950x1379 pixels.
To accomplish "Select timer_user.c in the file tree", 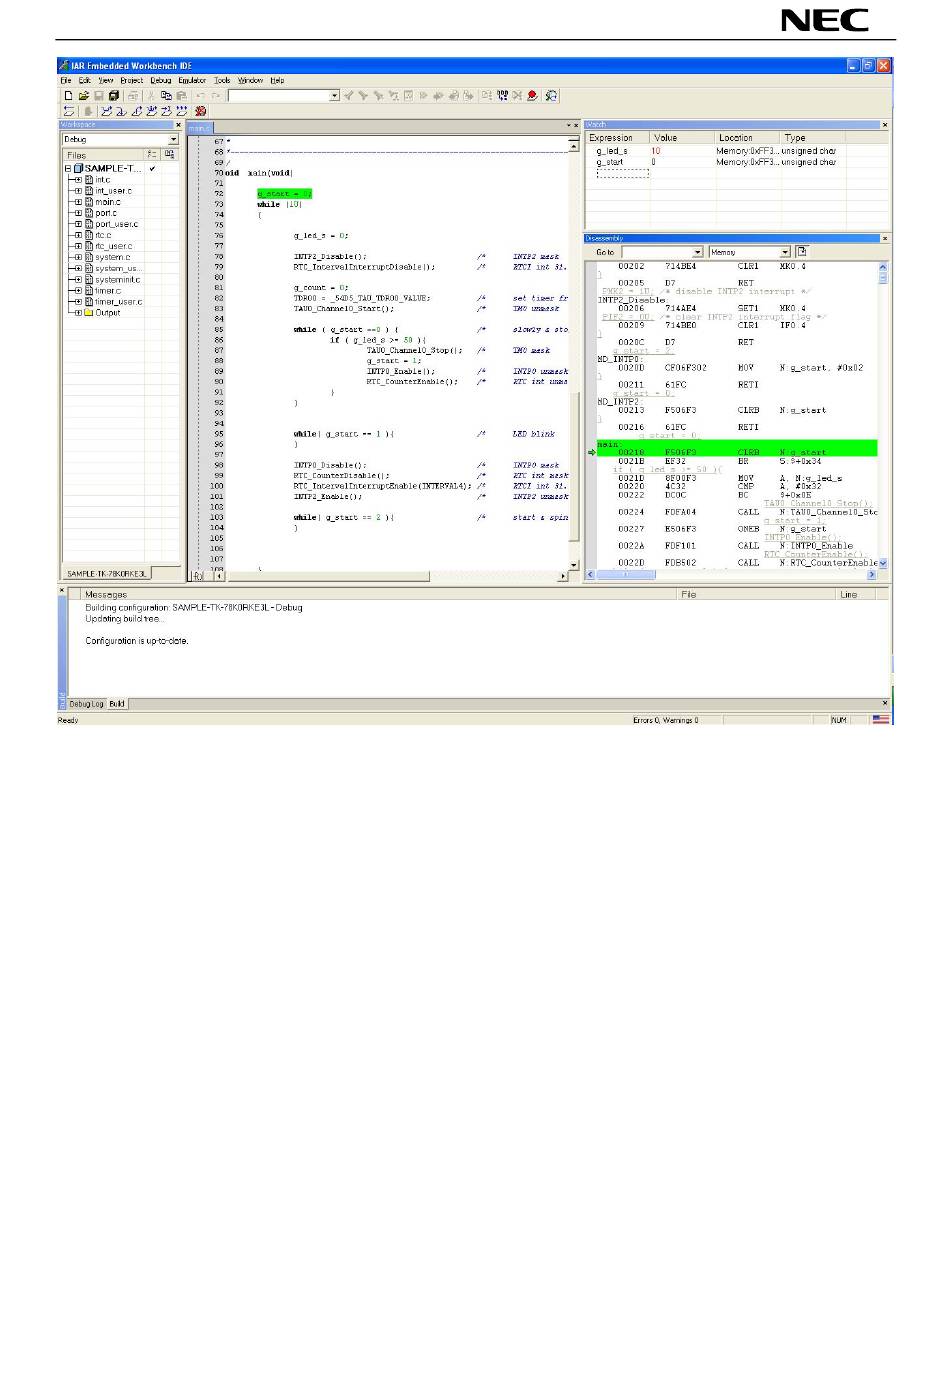I will 118,302.
